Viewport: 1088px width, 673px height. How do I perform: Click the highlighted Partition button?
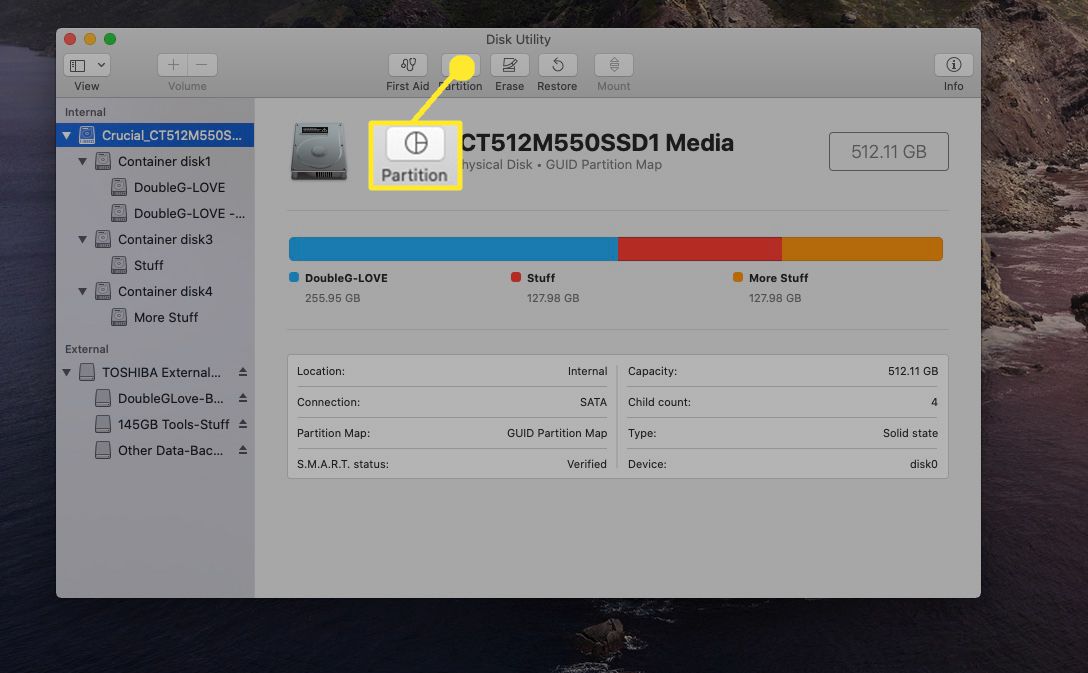[x=415, y=154]
